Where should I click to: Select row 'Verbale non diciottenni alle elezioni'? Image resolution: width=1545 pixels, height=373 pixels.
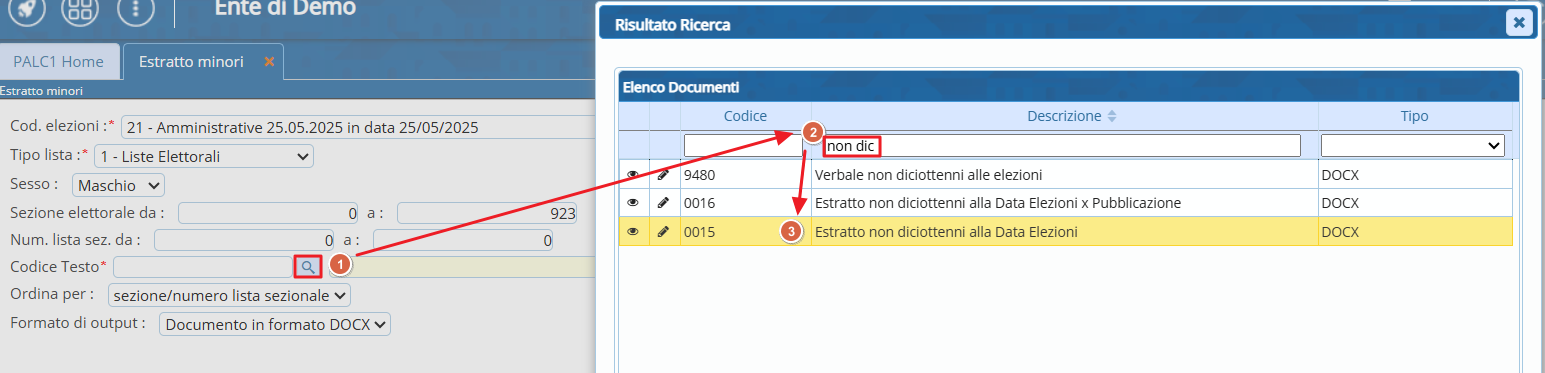1065,174
